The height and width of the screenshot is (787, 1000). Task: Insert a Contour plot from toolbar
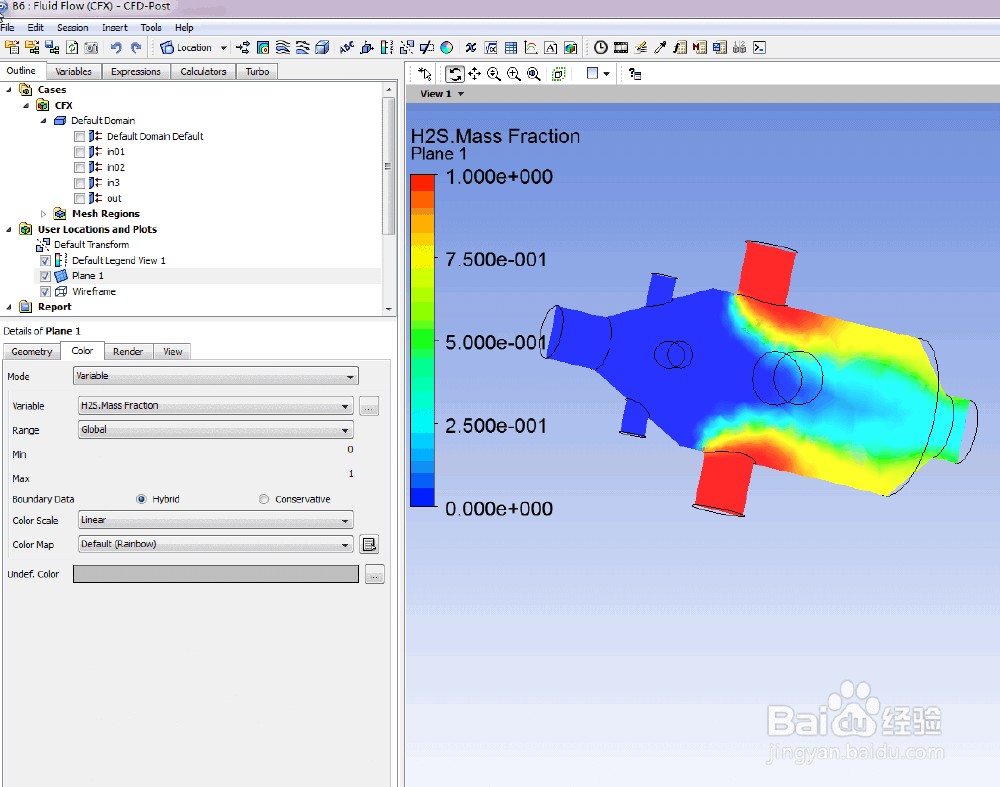(263, 47)
